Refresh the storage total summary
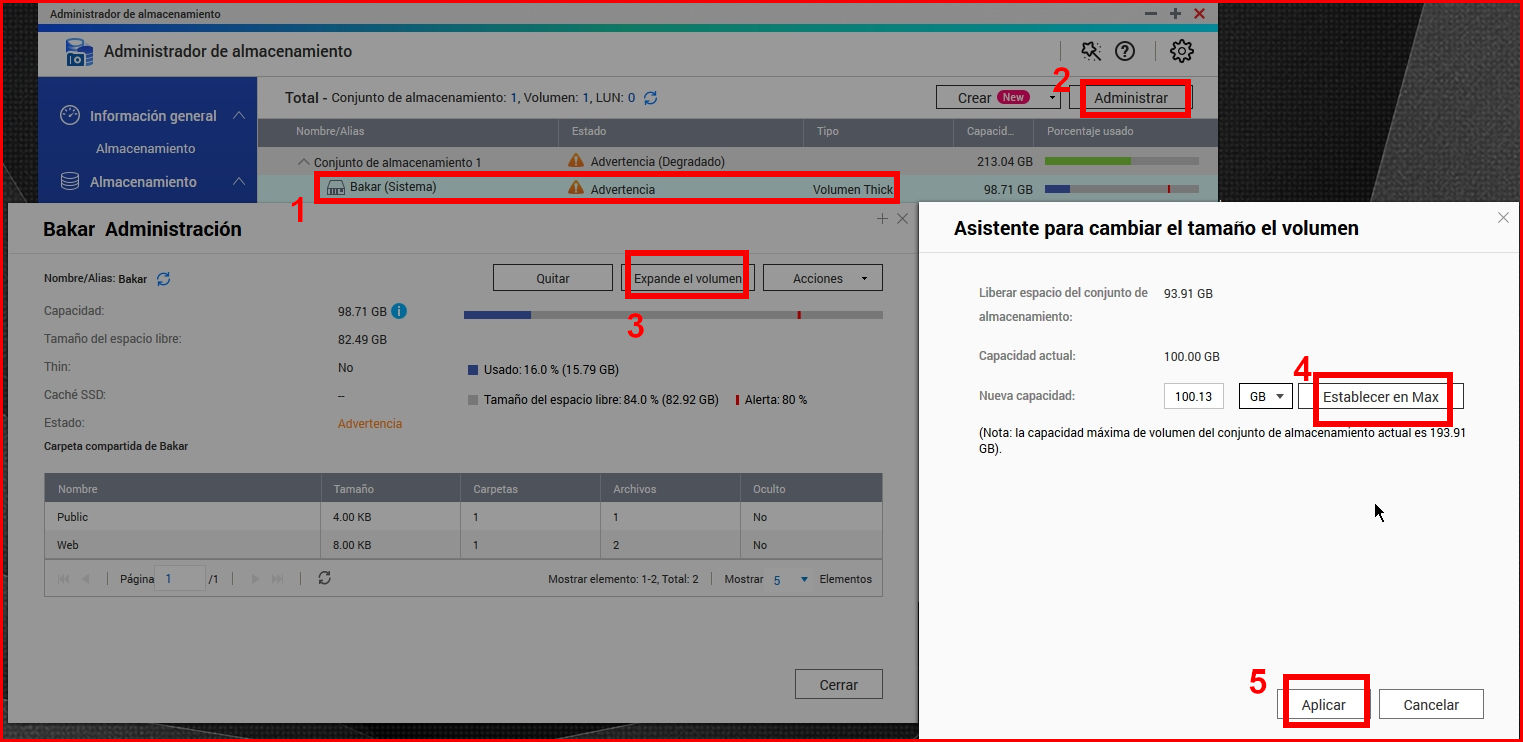Screen dimensions: 1523x742 [651, 98]
